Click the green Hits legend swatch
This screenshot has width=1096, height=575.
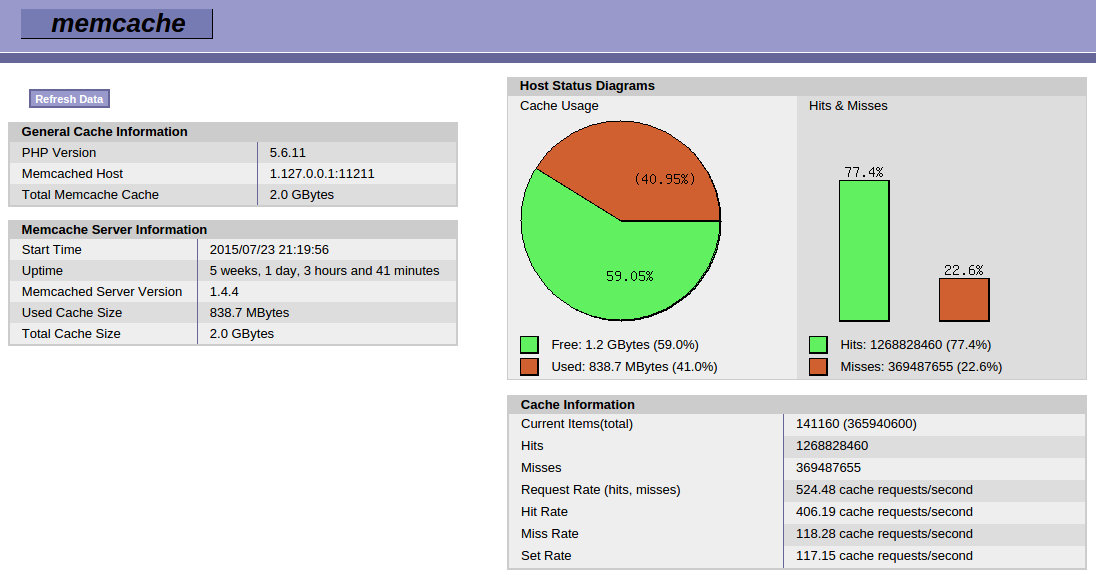pos(818,345)
